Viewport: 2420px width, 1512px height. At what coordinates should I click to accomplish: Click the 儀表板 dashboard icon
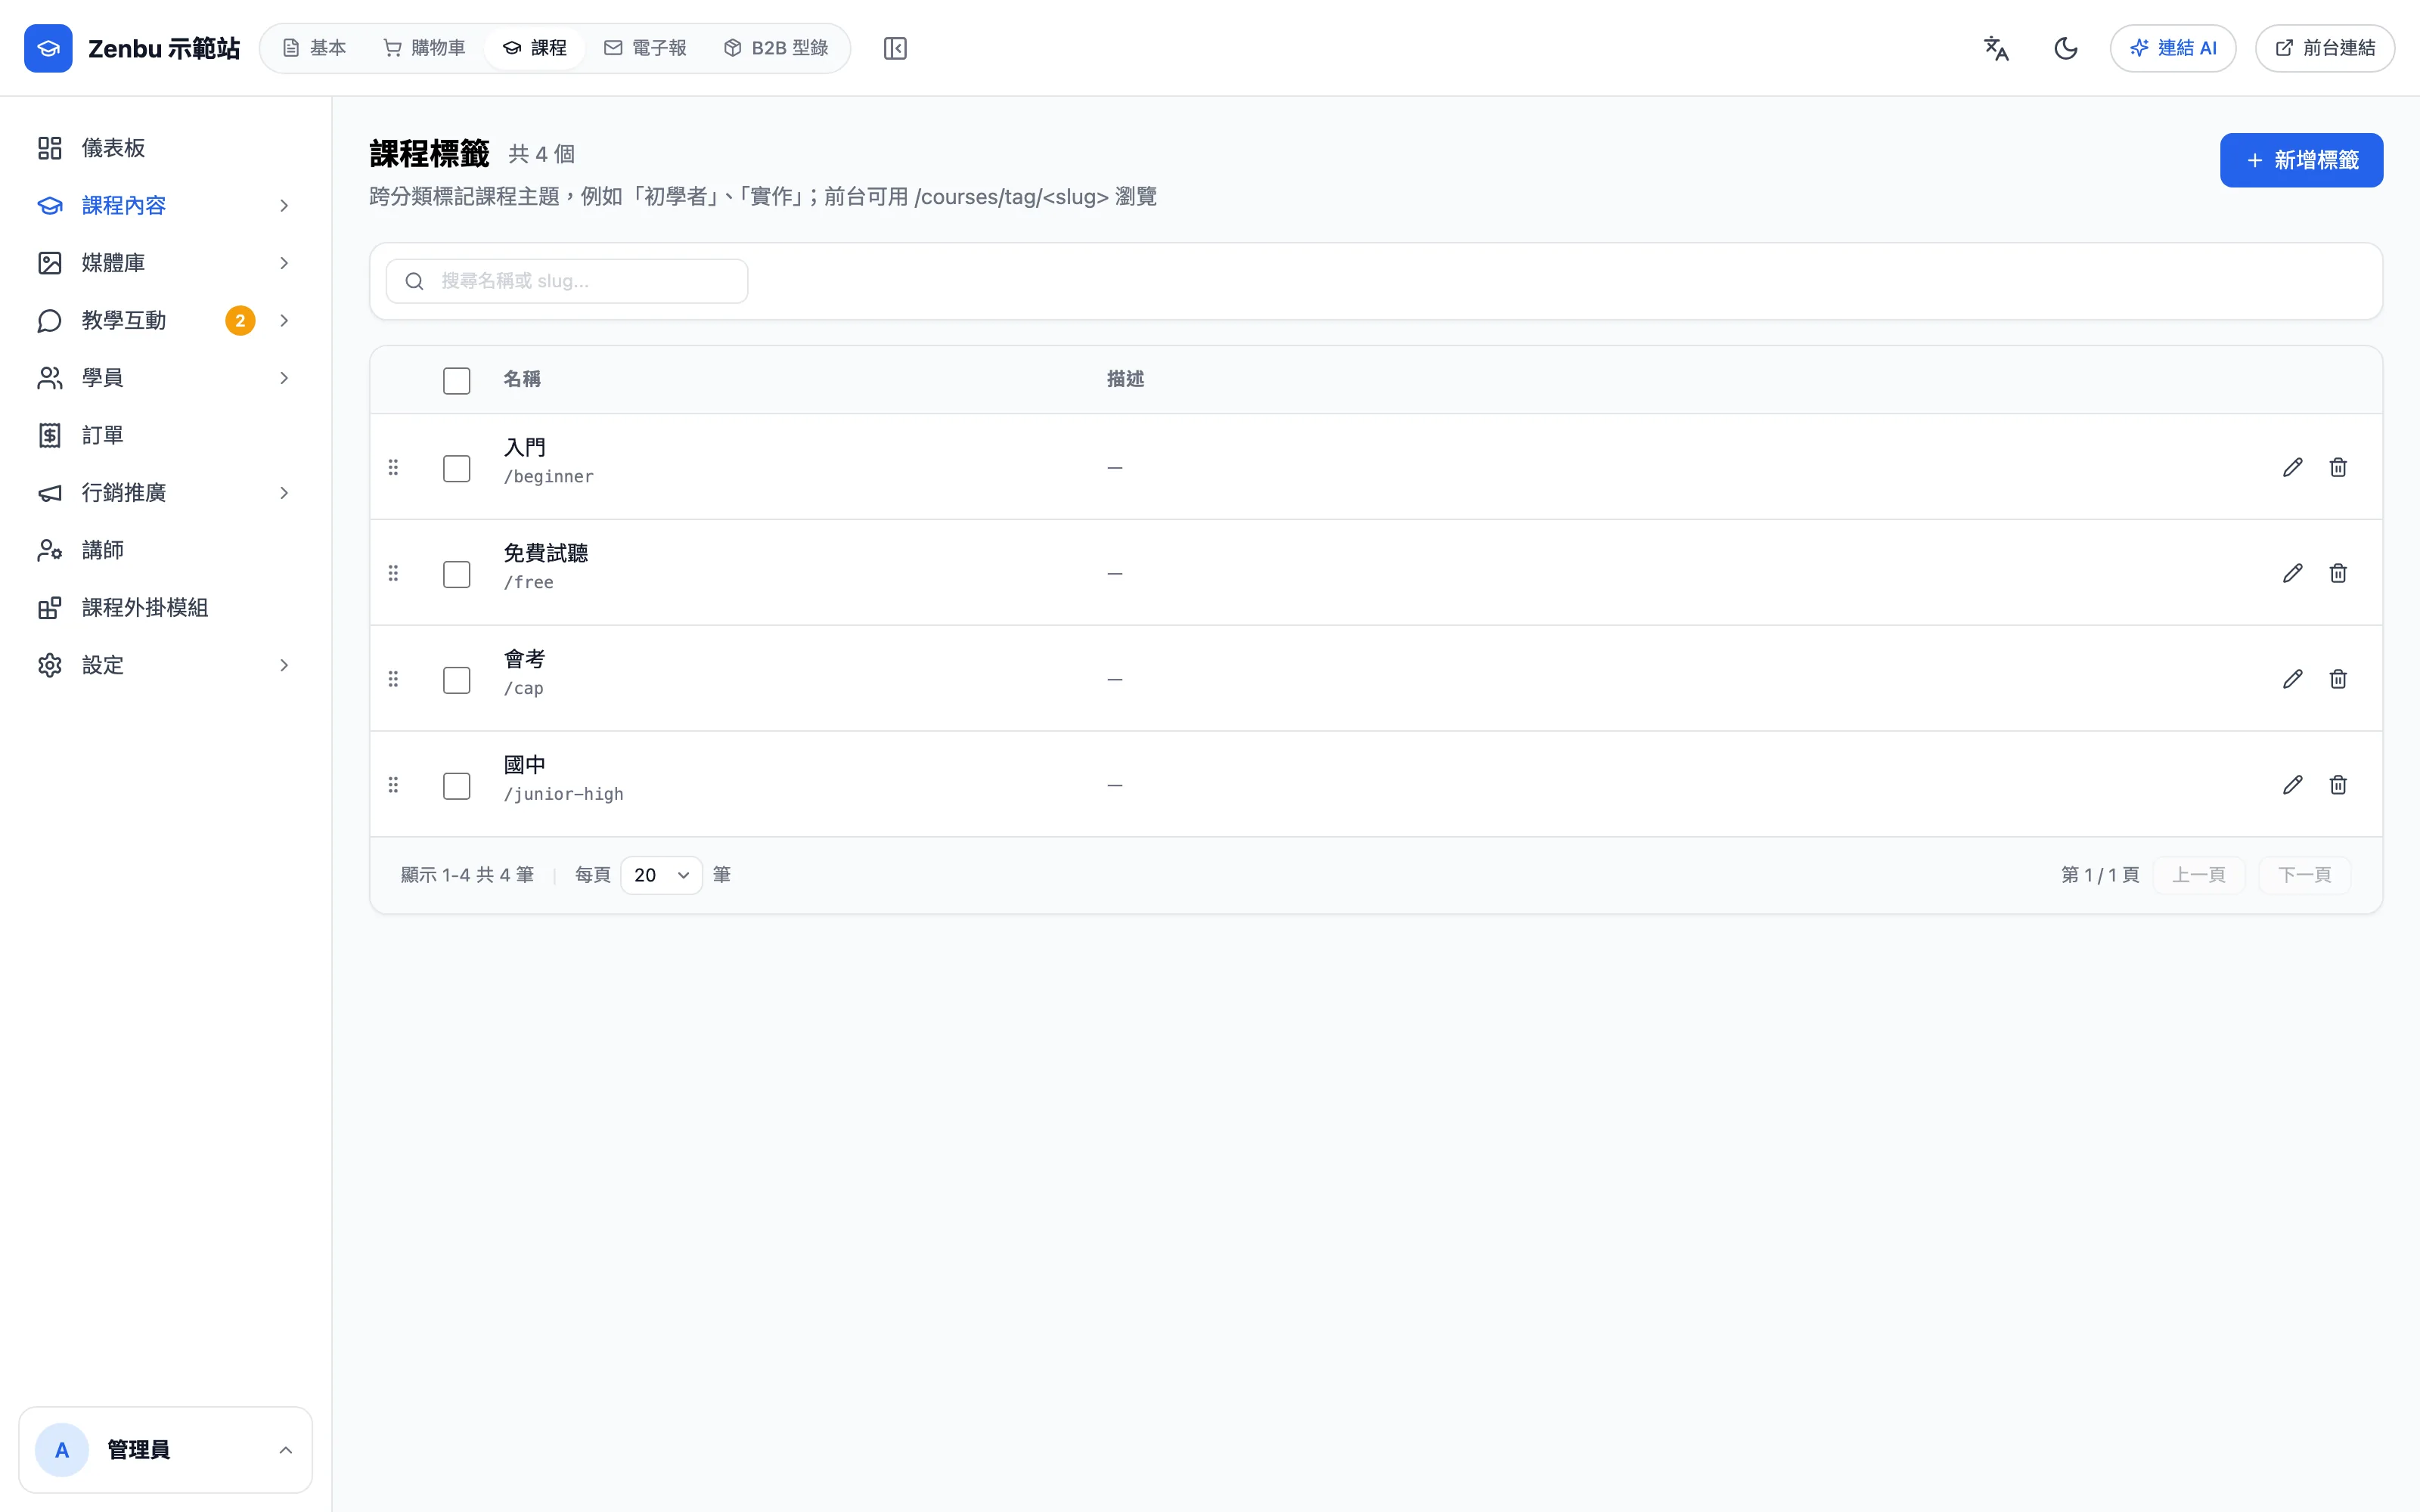[50, 148]
